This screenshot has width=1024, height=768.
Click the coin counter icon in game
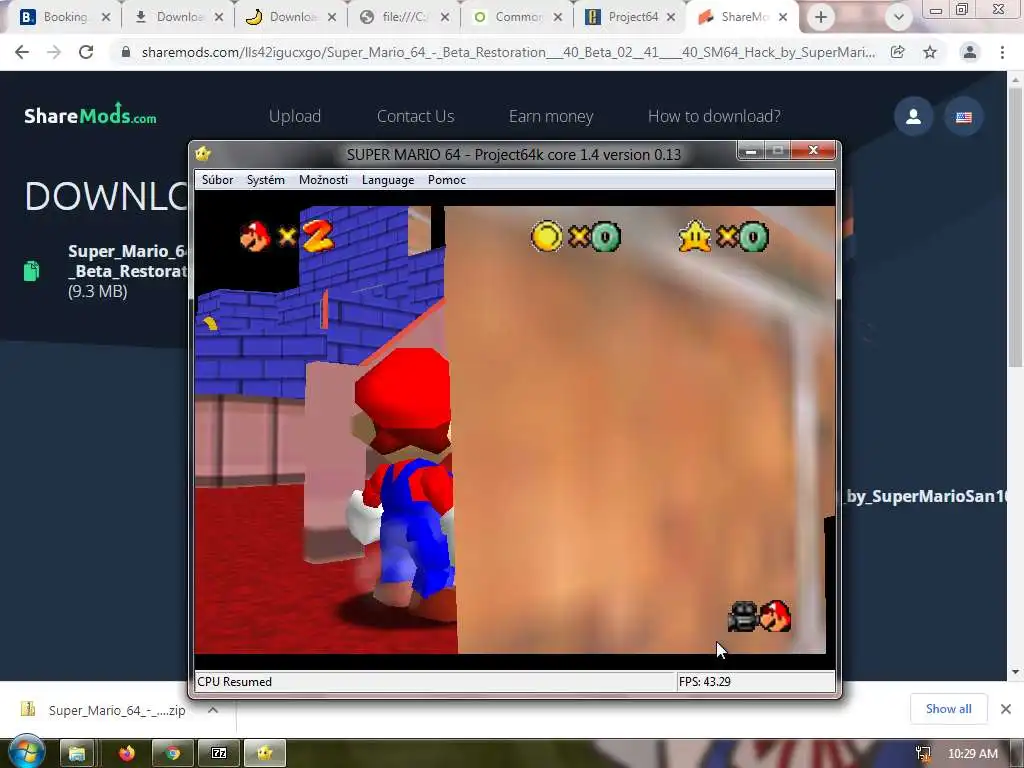click(546, 236)
